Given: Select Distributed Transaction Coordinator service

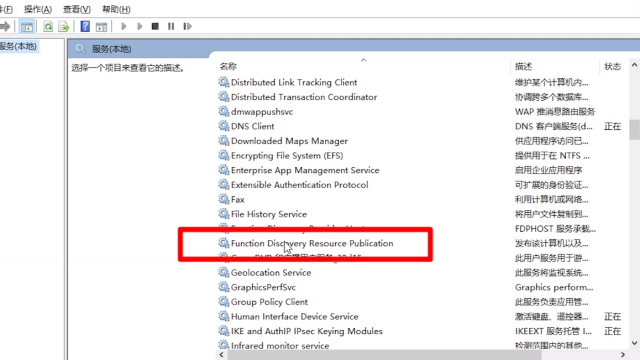Looking at the screenshot, I should click(304, 97).
